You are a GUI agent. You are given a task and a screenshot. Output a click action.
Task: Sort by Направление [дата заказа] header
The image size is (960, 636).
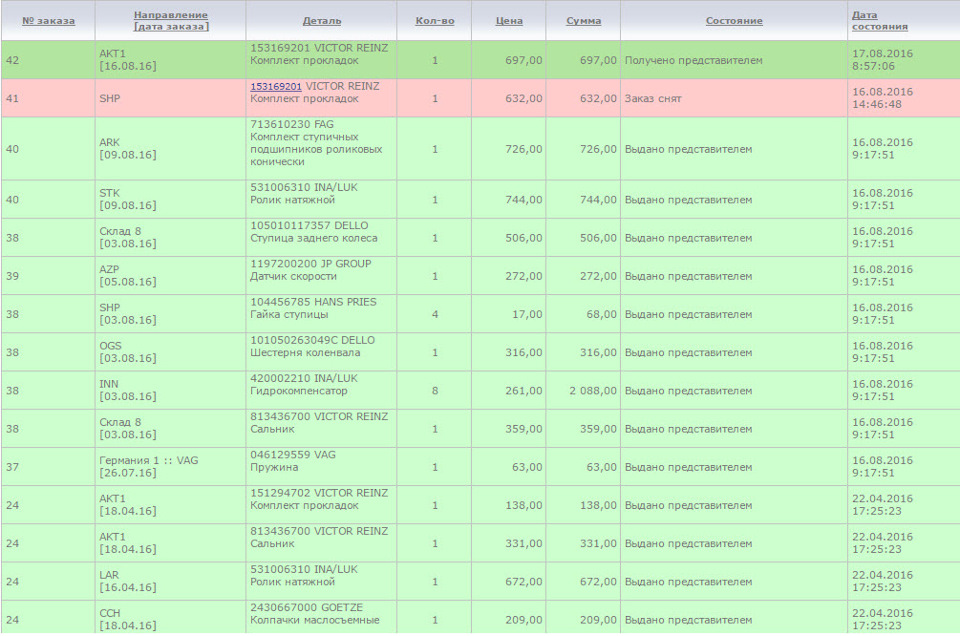pos(171,21)
